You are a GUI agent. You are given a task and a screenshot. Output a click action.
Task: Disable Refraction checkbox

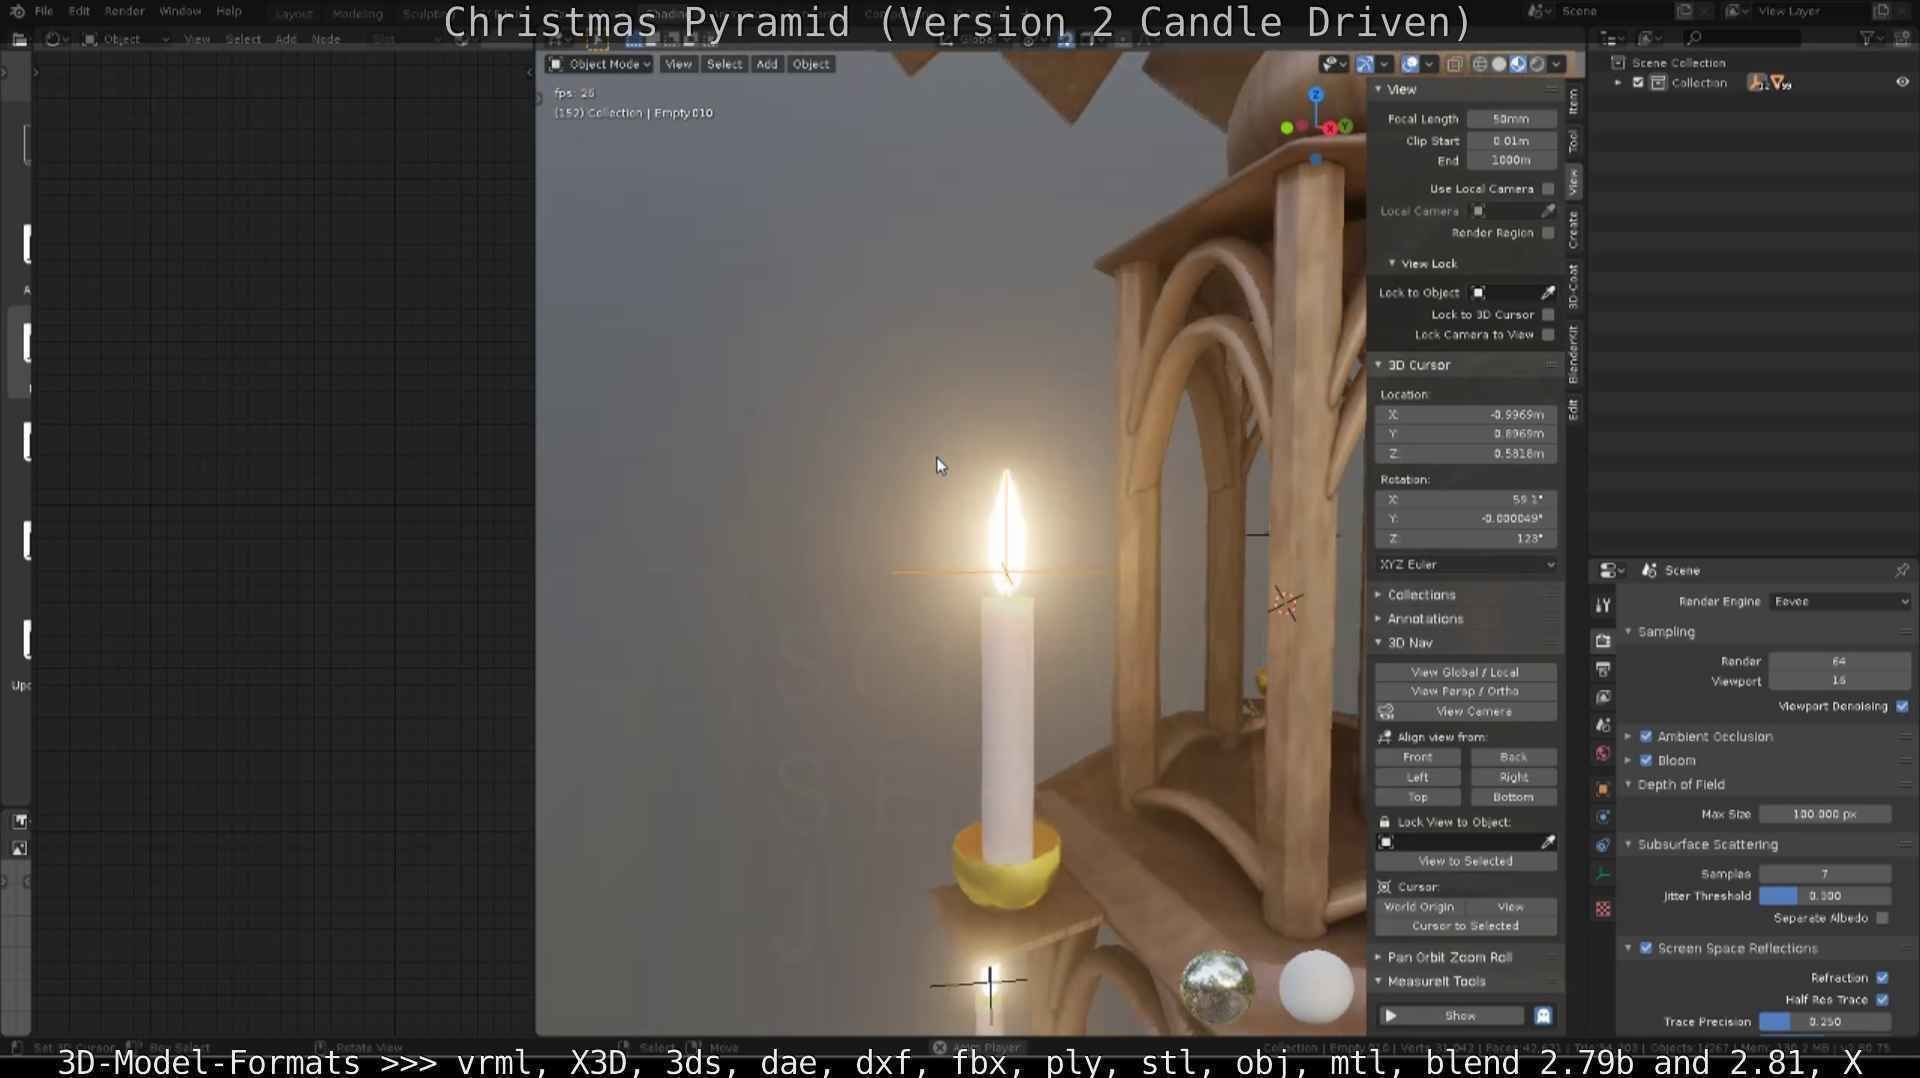click(1883, 979)
